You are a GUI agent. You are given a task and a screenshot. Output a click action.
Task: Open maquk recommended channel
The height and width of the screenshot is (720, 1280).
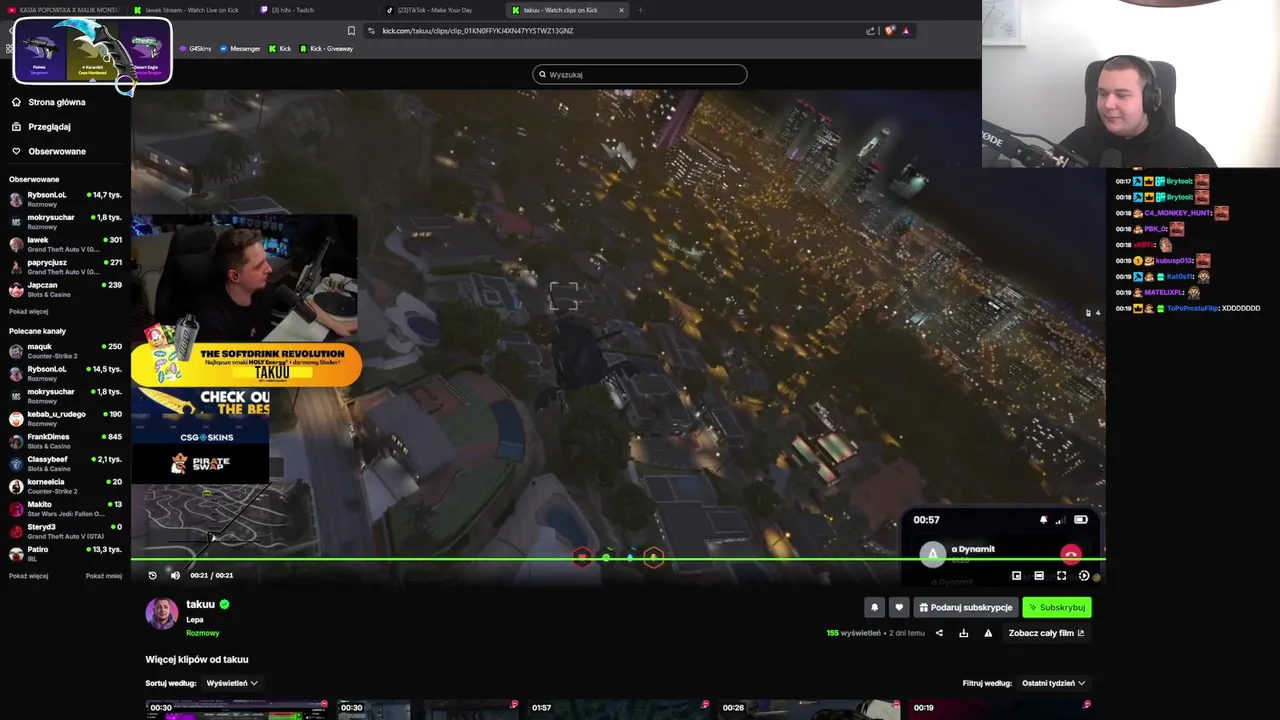(66, 351)
